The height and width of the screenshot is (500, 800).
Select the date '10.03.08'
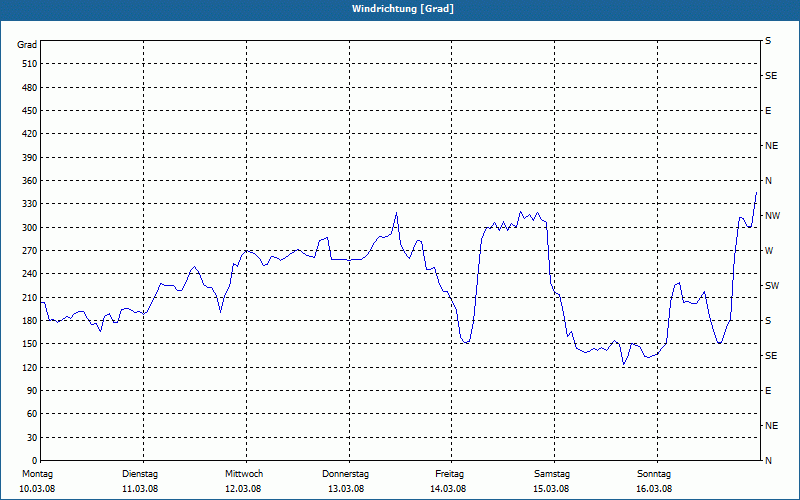[37, 489]
